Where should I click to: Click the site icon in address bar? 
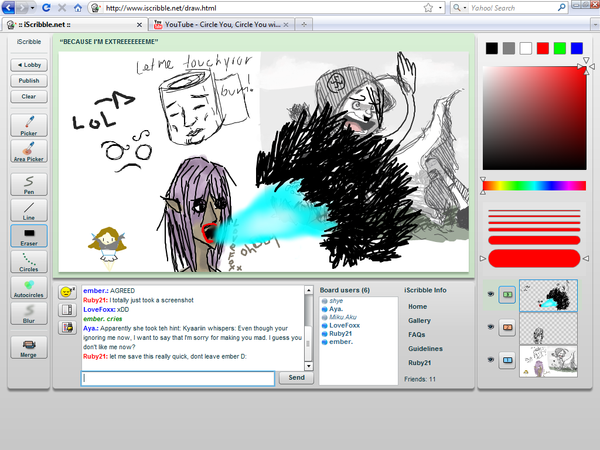coord(95,8)
